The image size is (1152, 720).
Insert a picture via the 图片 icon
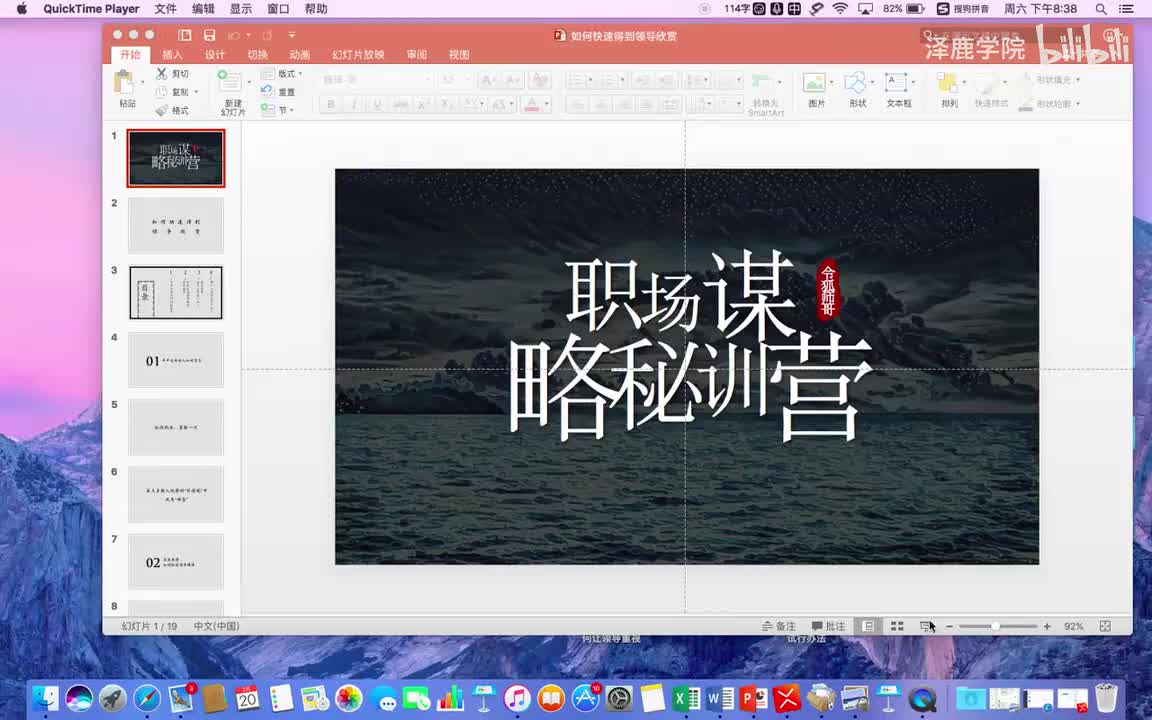pyautogui.click(x=814, y=82)
